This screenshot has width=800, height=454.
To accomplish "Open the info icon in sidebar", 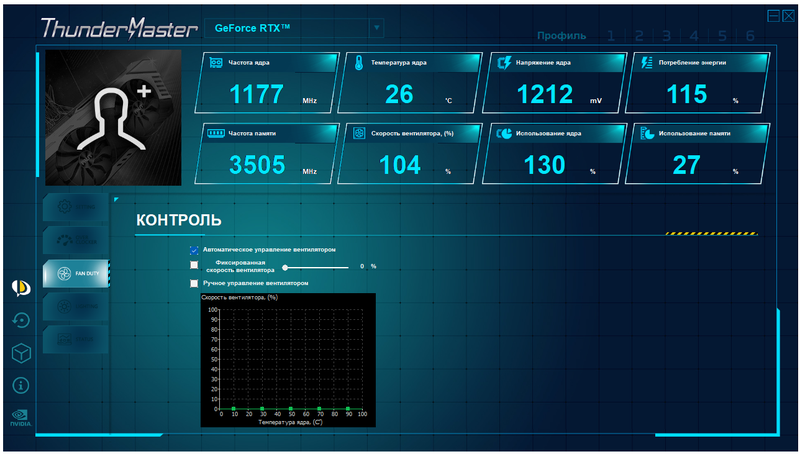I will click(21, 386).
